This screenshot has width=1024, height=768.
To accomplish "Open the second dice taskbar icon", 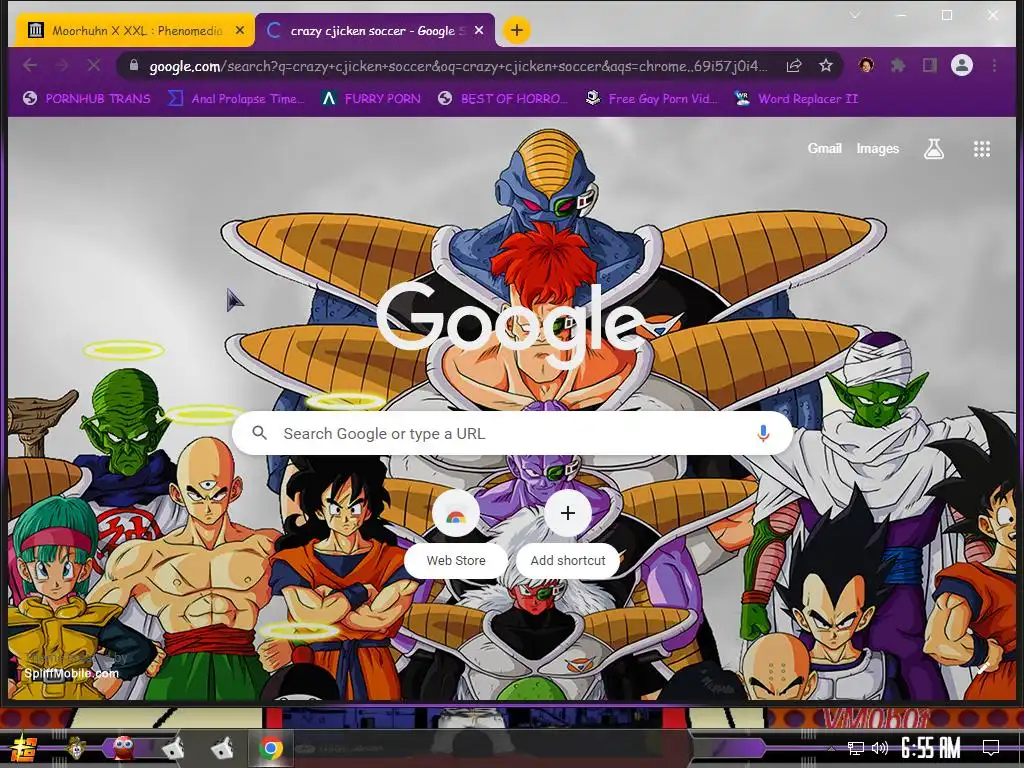I will pos(222,748).
